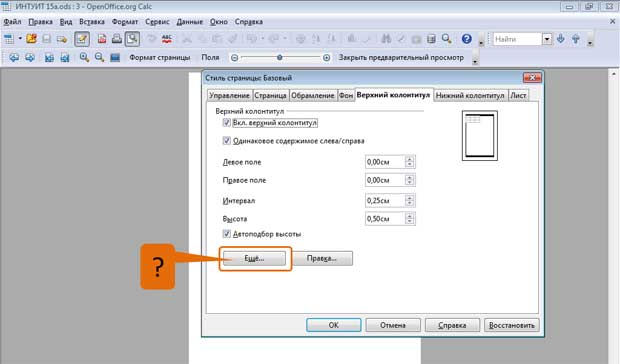620x364 pixels.
Task: Decrease Высота value with down arrow
Action: pyautogui.click(x=410, y=221)
